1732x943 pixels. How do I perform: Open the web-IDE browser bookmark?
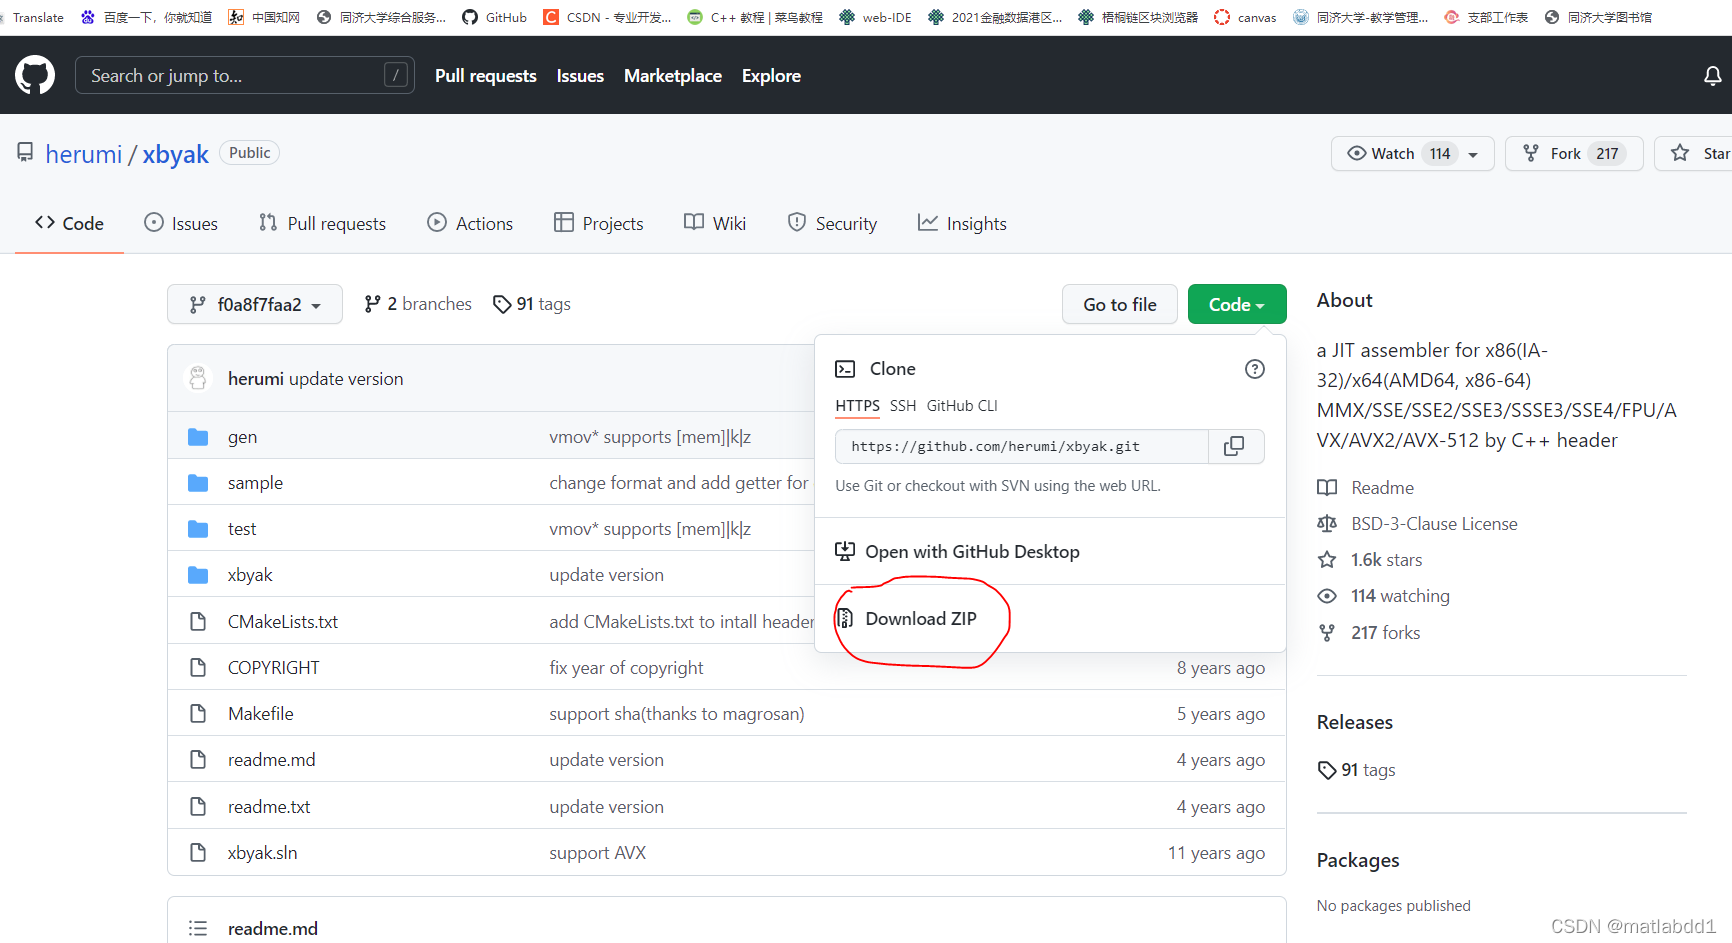point(876,17)
